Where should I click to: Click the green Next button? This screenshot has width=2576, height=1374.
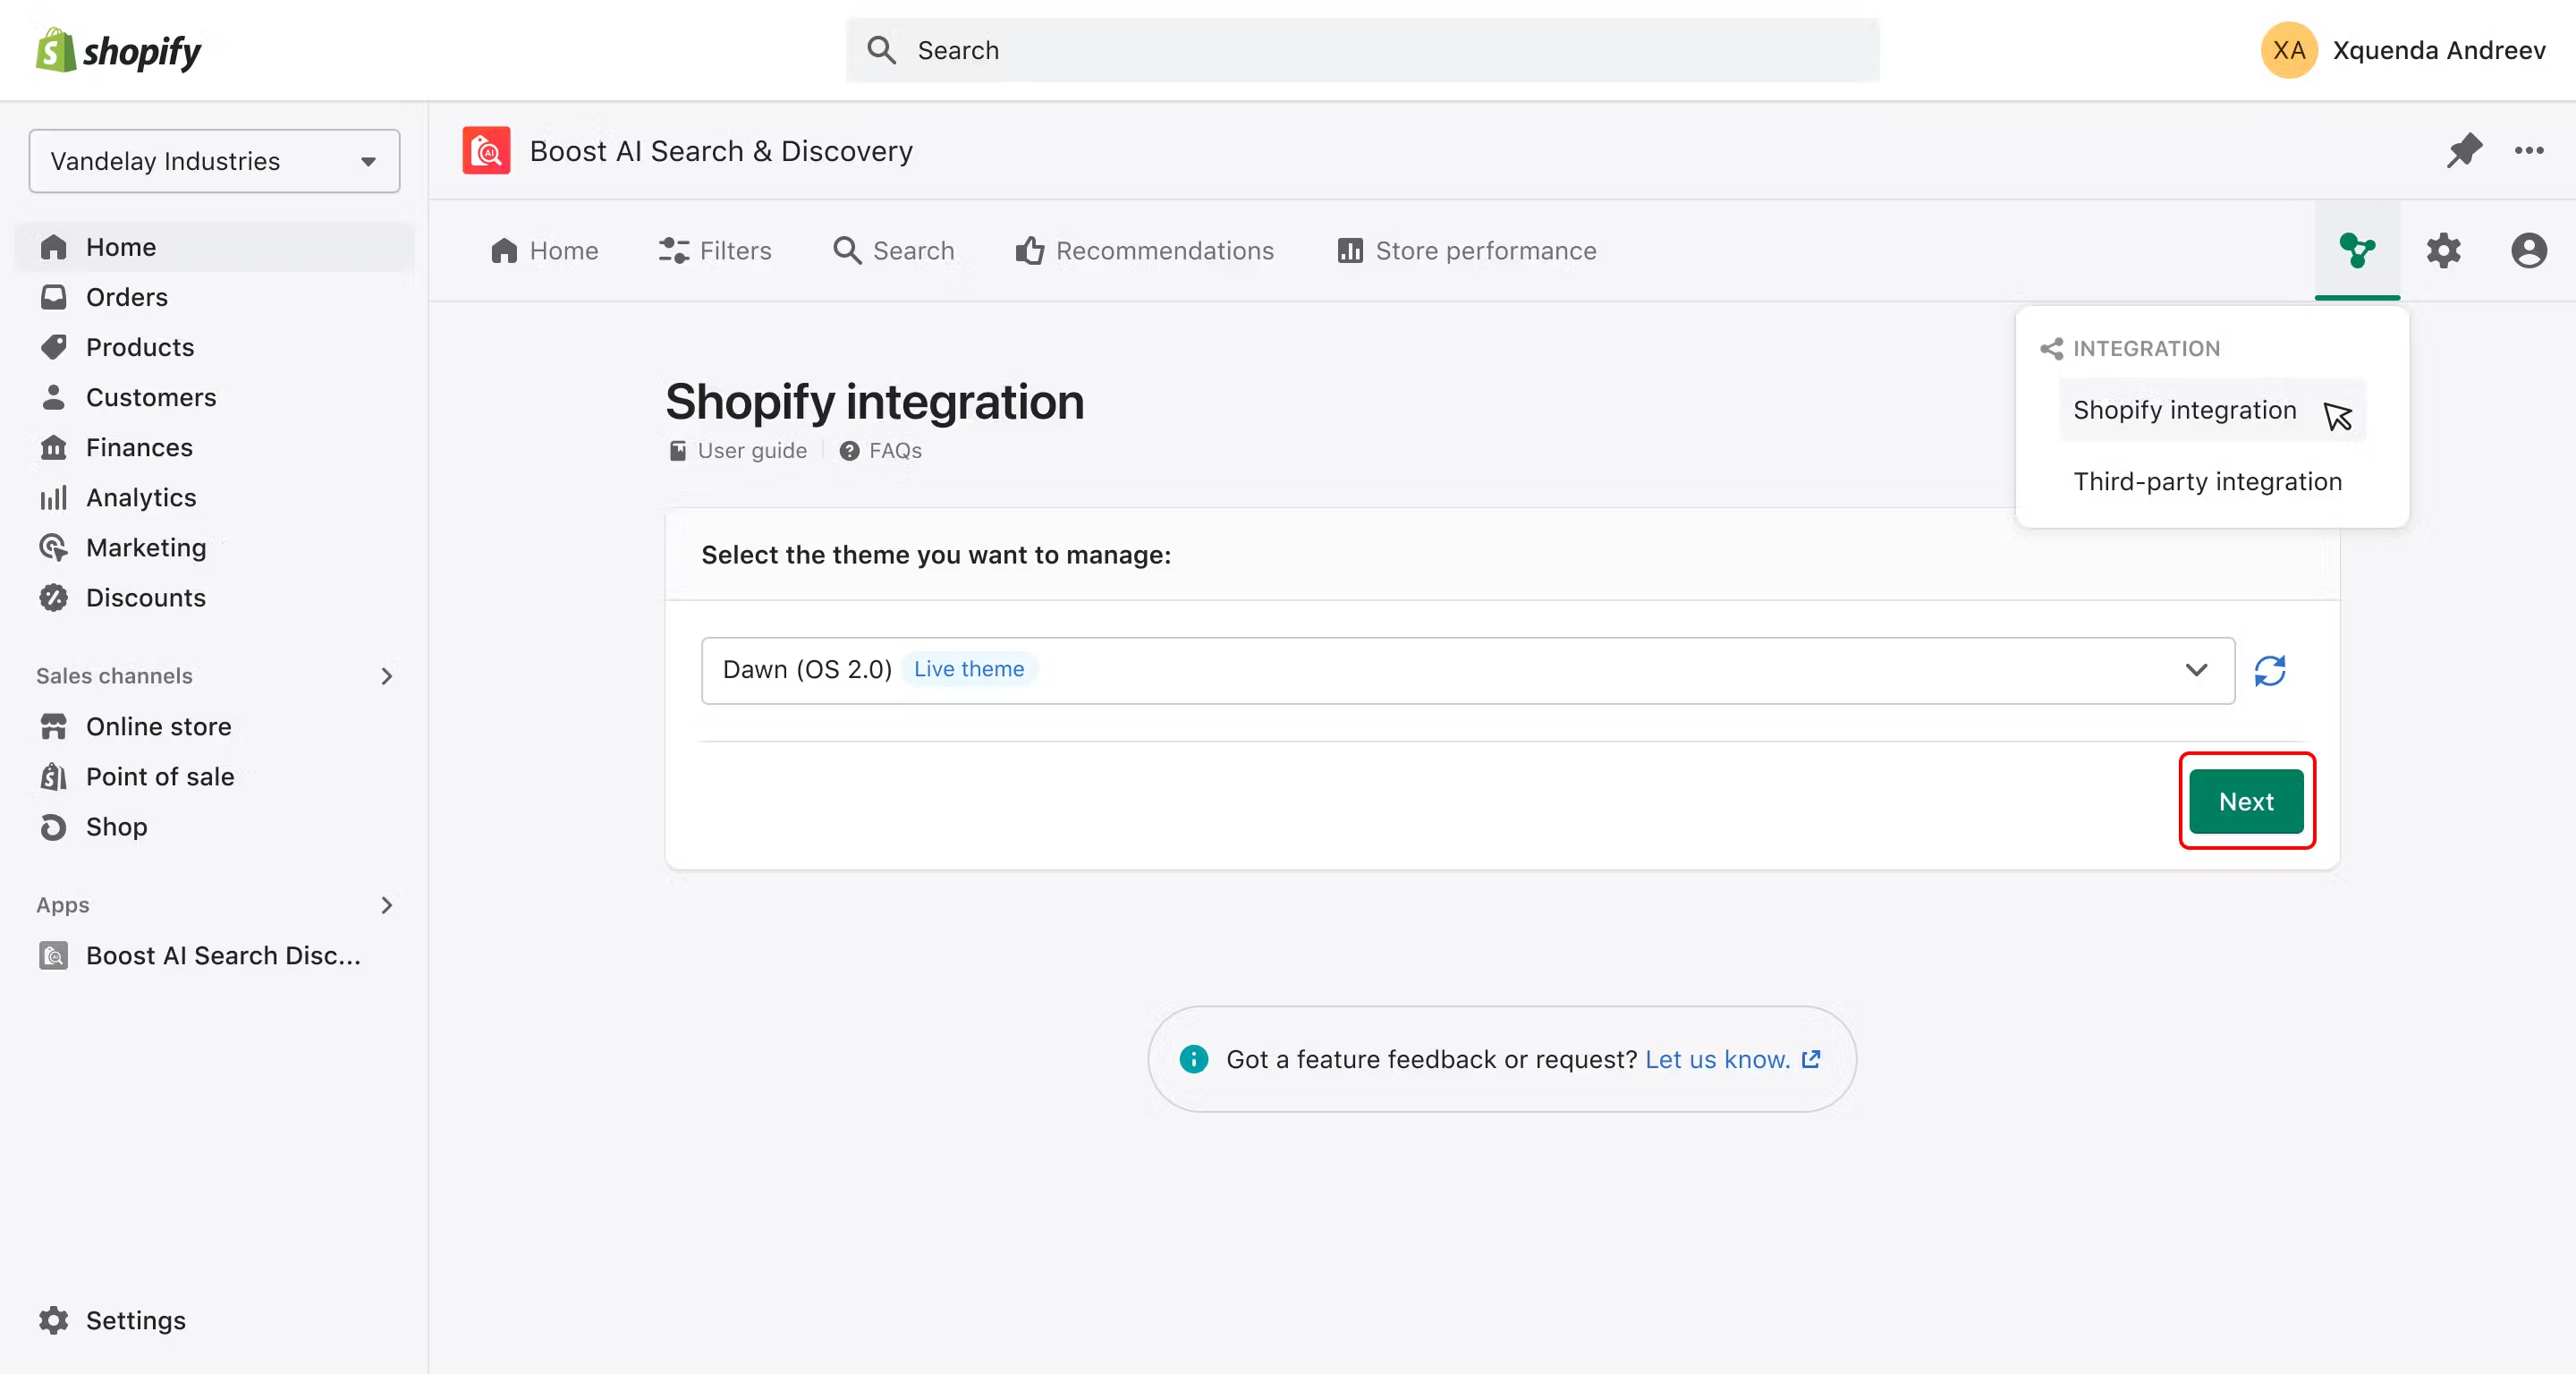(2245, 801)
